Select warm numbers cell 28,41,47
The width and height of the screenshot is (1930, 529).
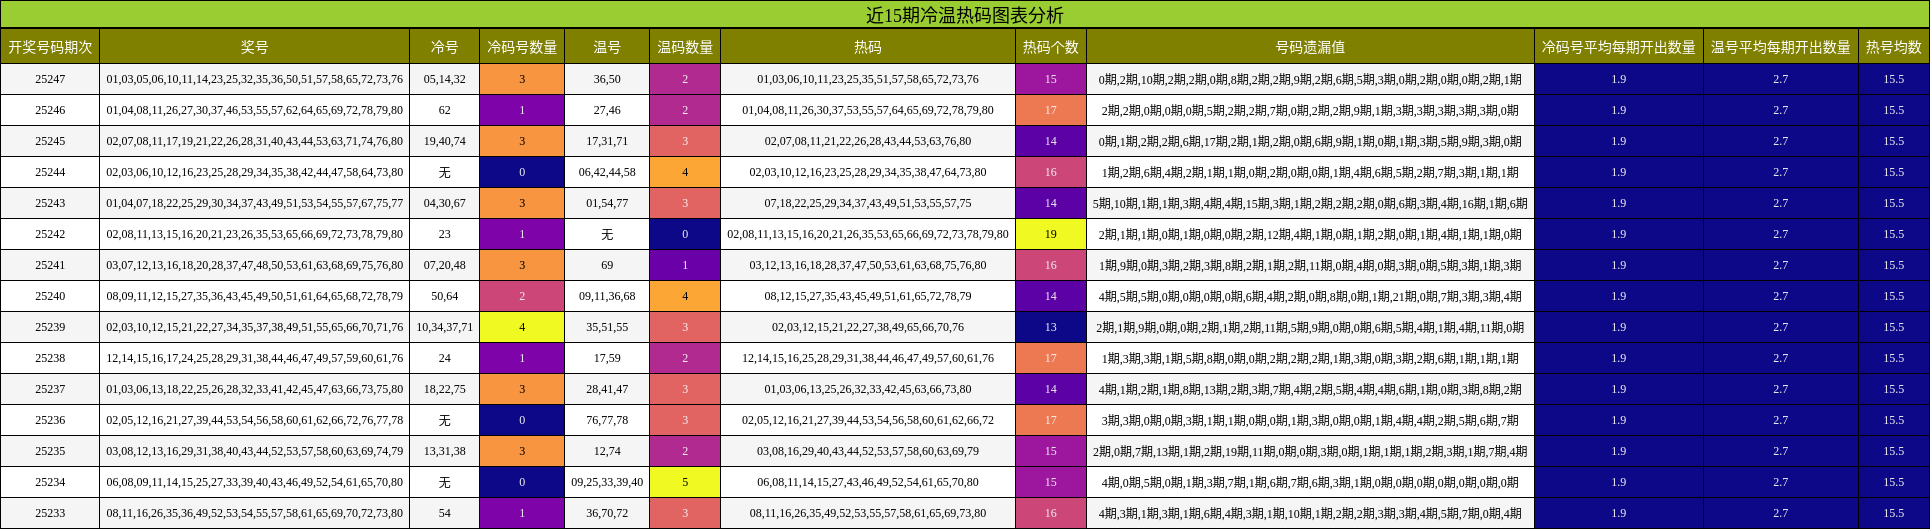(x=607, y=389)
